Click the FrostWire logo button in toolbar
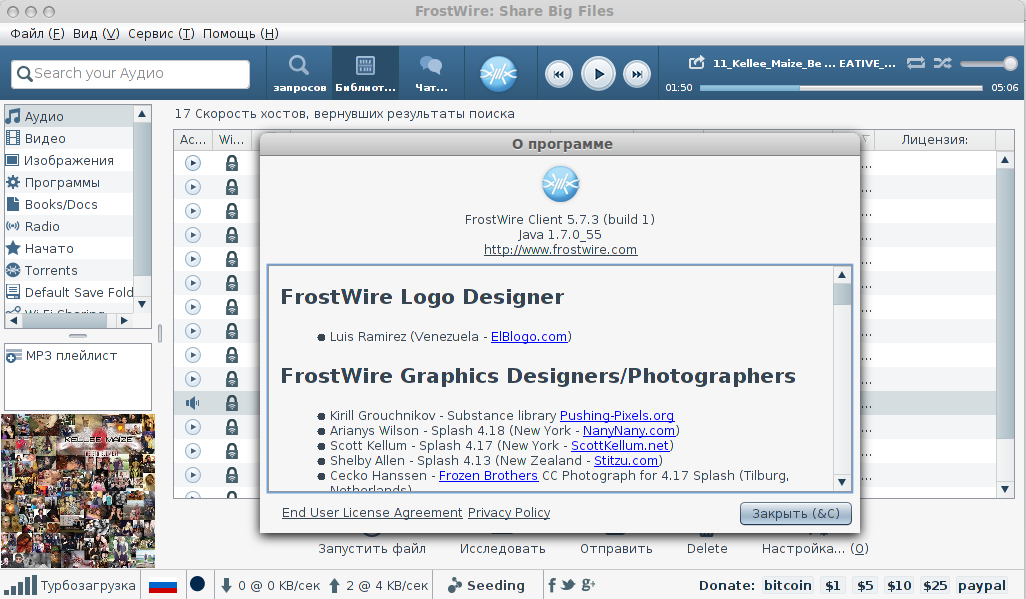 point(499,73)
